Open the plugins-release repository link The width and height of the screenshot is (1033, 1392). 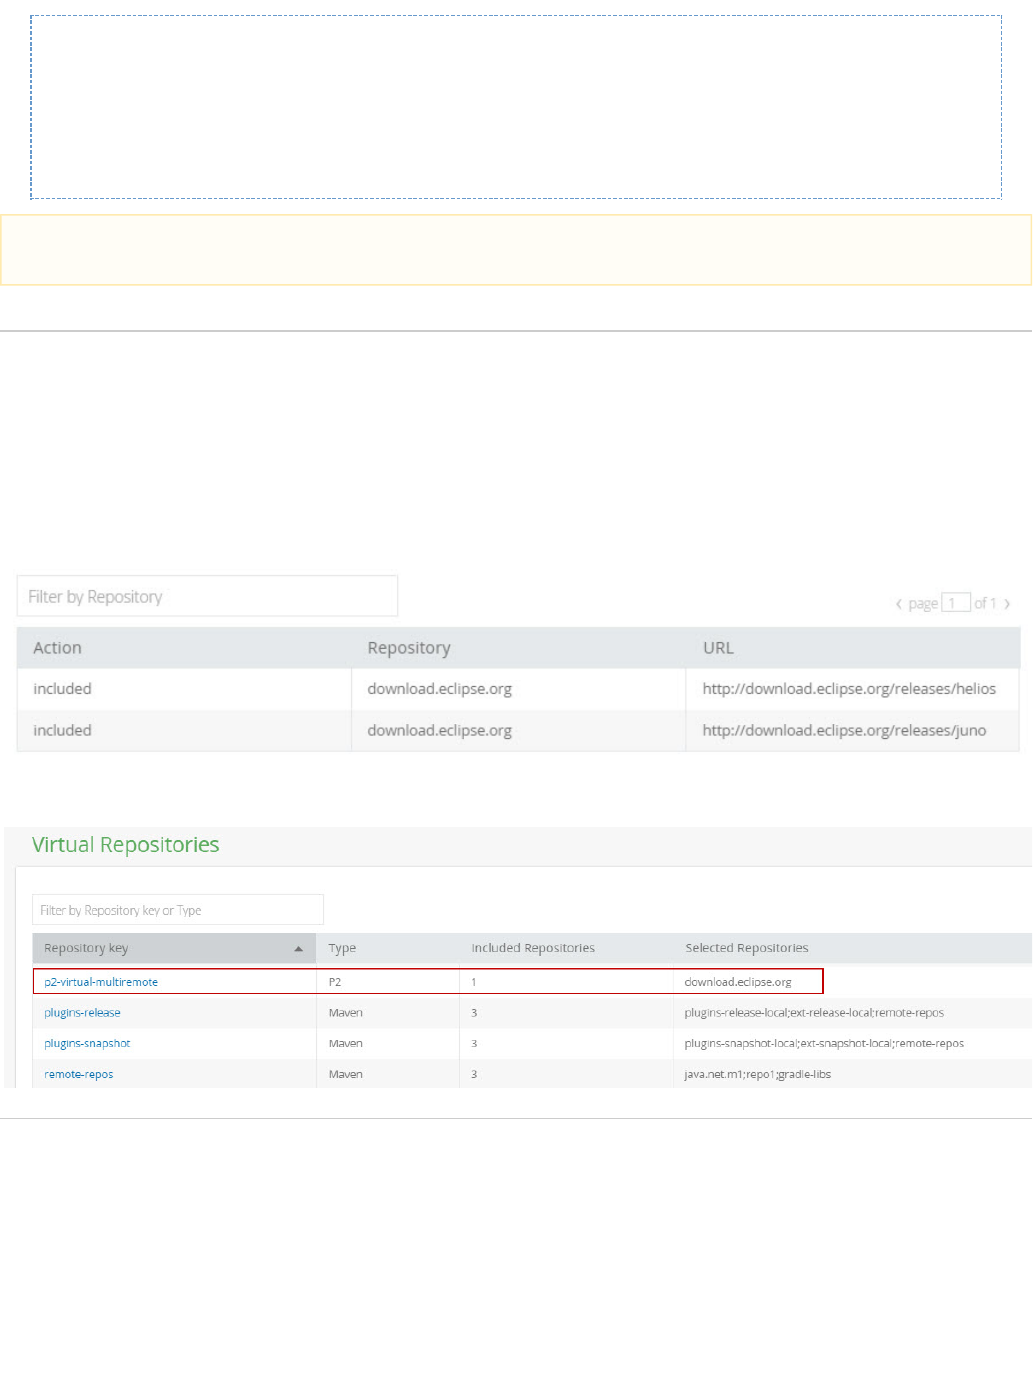82,1013
